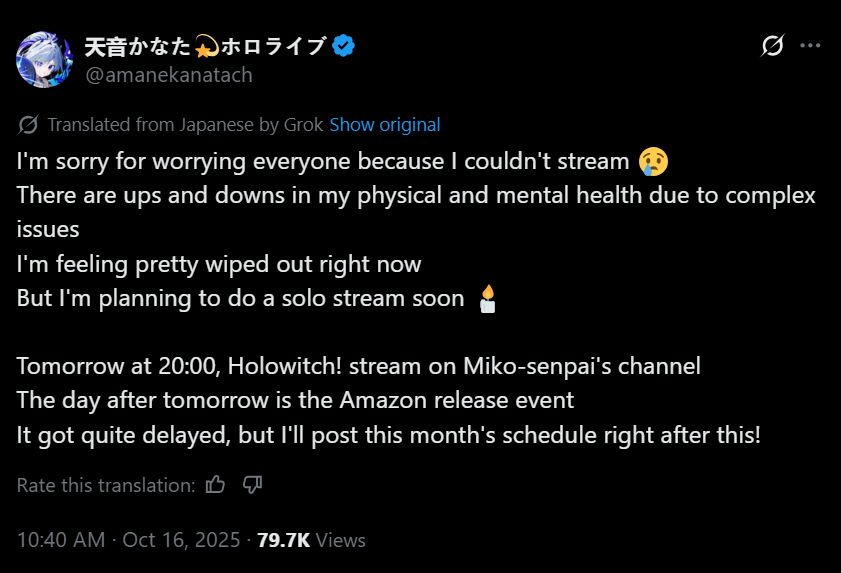841x573 pixels.
Task: Click the 'I'm sorry for worrying everyone' line
Action: [342, 161]
